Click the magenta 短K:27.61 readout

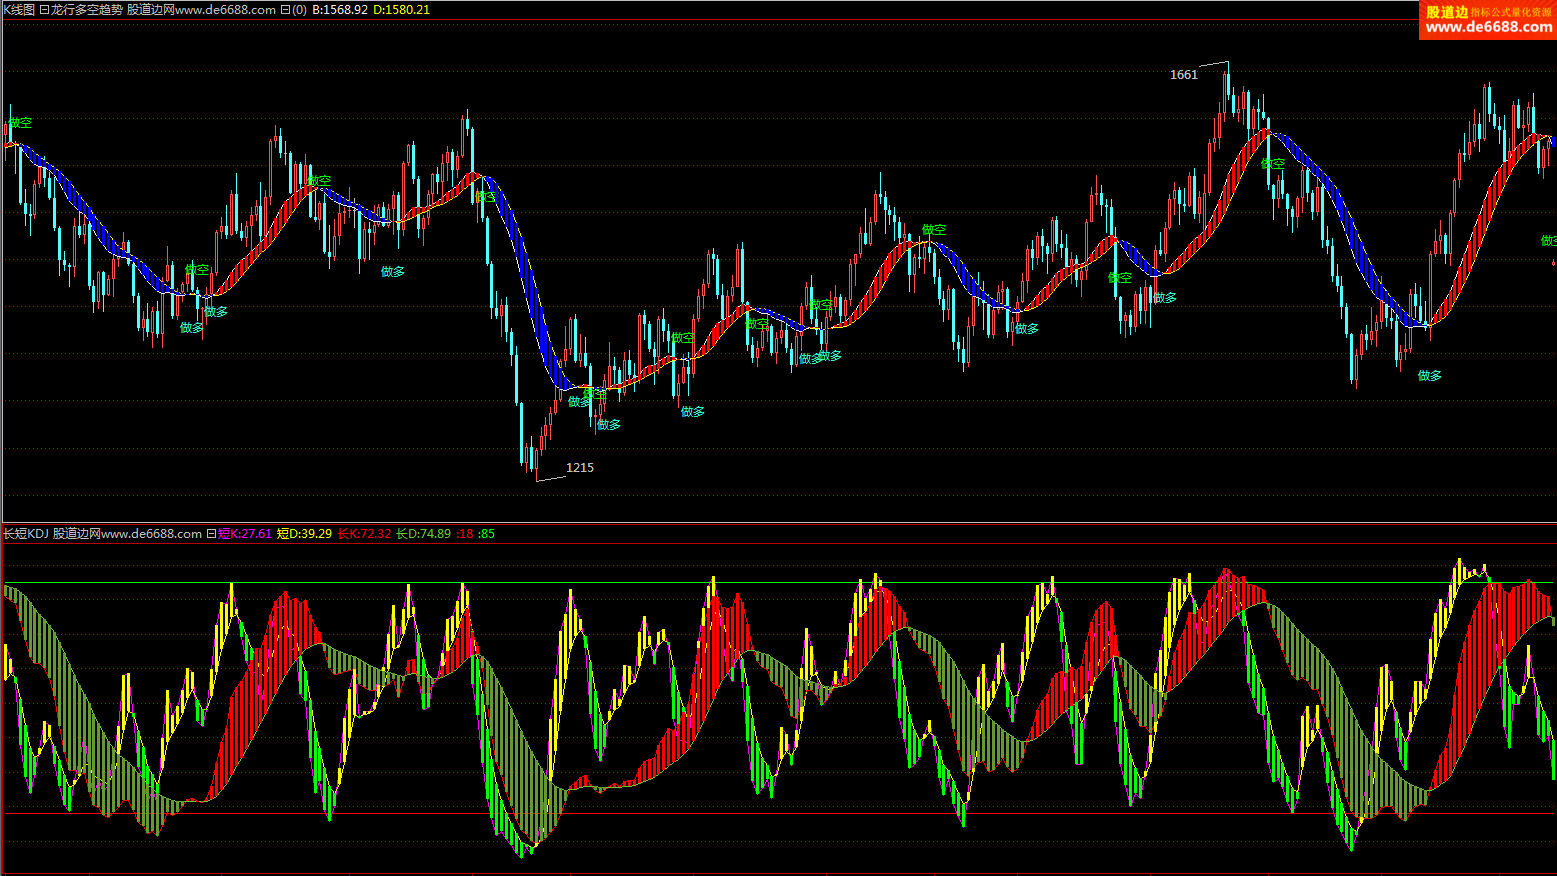click(x=245, y=534)
